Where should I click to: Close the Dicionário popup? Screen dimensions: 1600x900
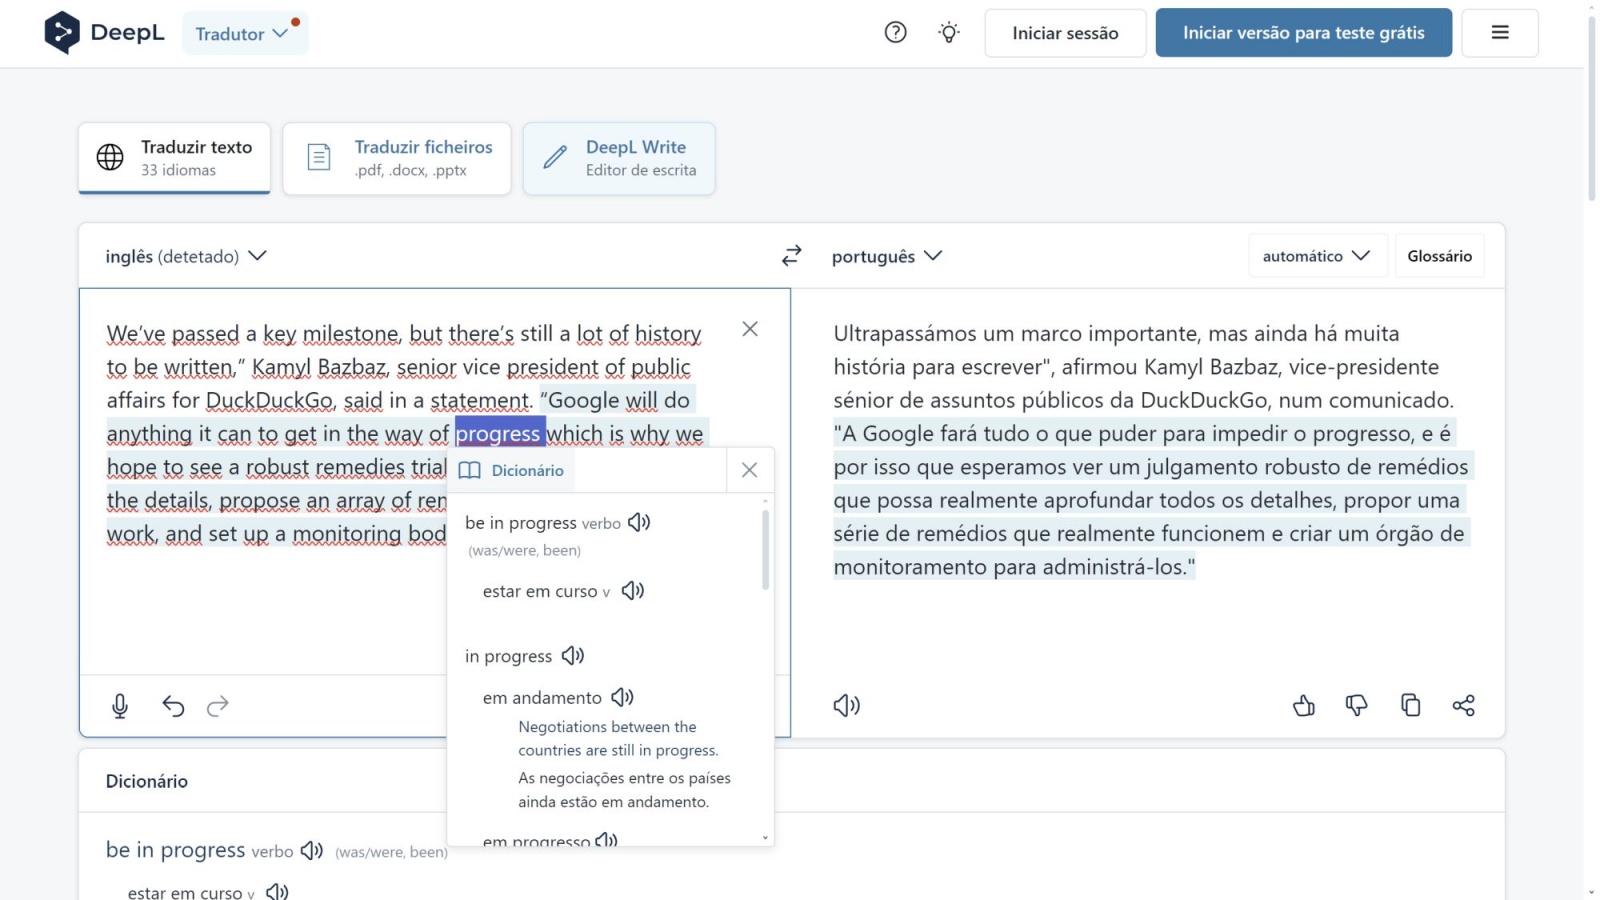pyautogui.click(x=749, y=470)
